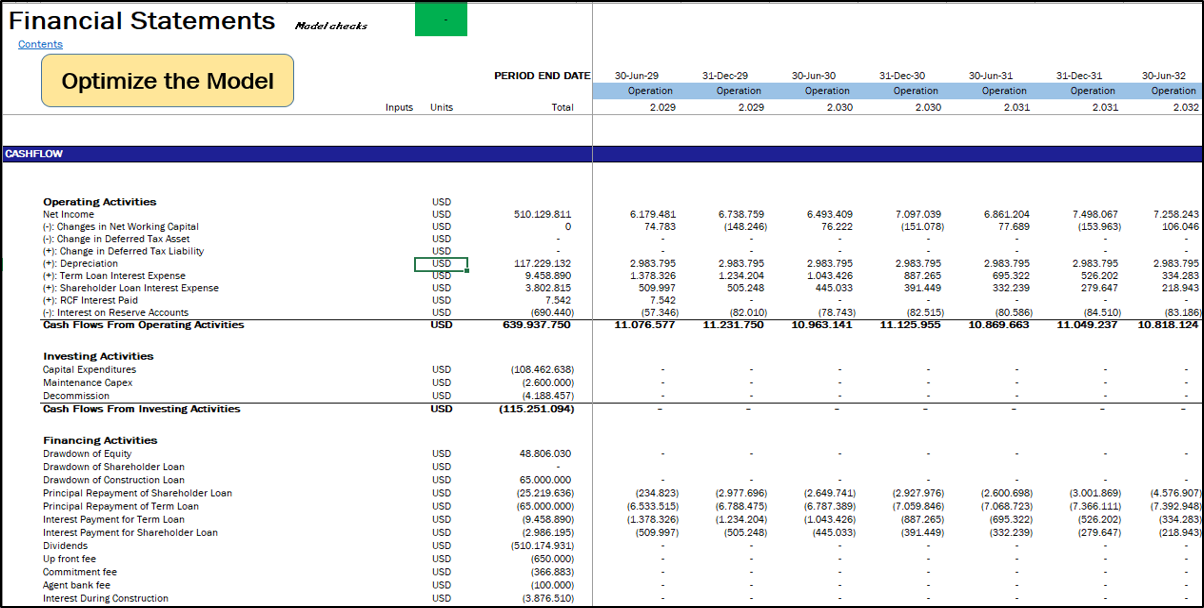This screenshot has height=608, width=1204.
Task: Select Shareholder Loan Interest Expense label
Action: 130,288
